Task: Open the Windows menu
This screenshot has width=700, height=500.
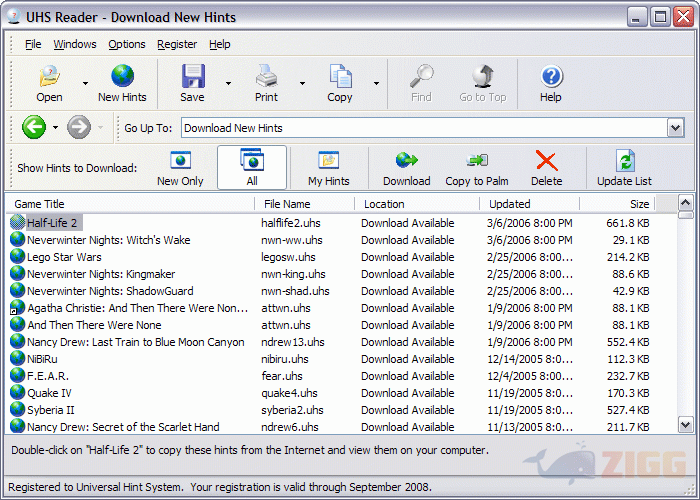Action: pyautogui.click(x=75, y=44)
